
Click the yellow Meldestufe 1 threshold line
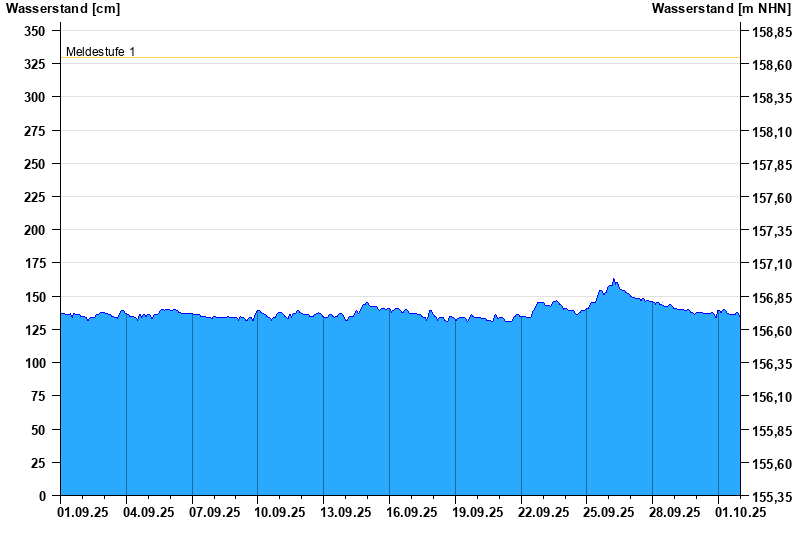click(x=401, y=58)
